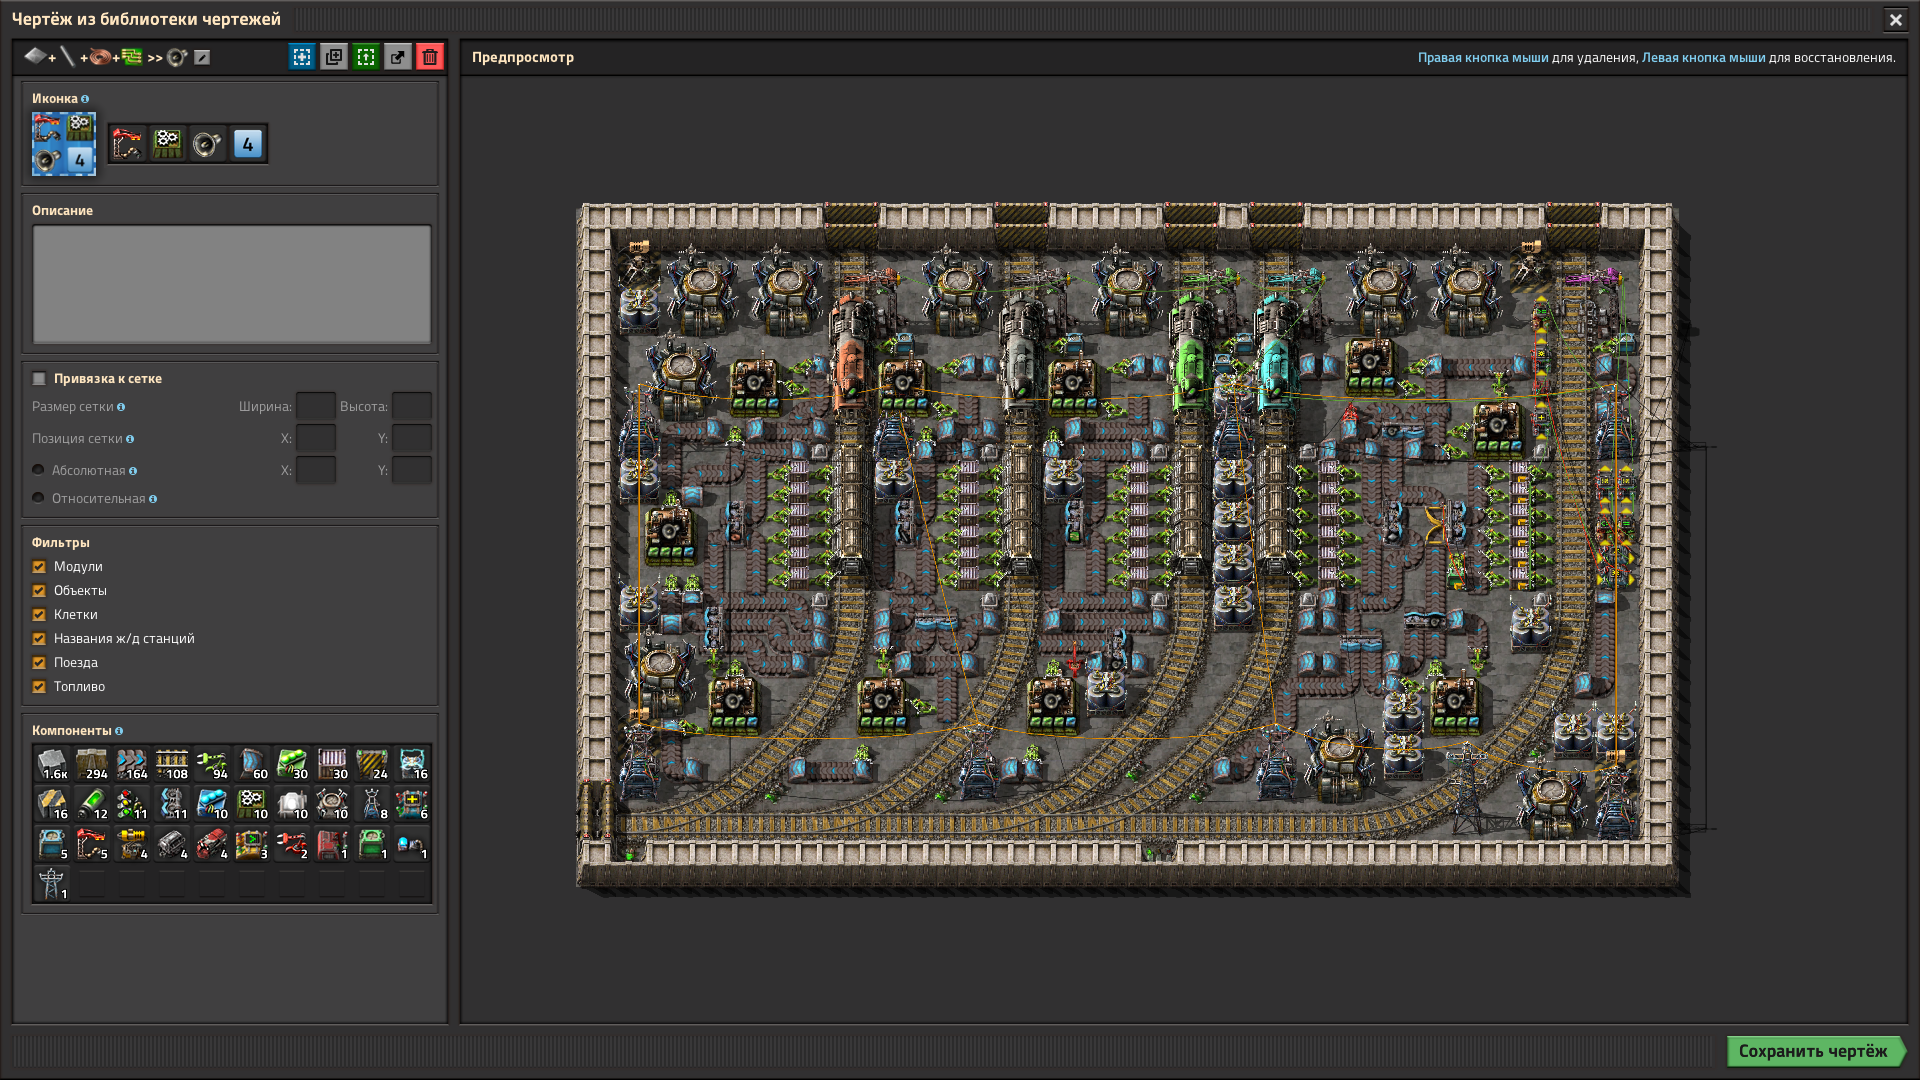
Task: Click the grey create-copy button
Action: 334,57
